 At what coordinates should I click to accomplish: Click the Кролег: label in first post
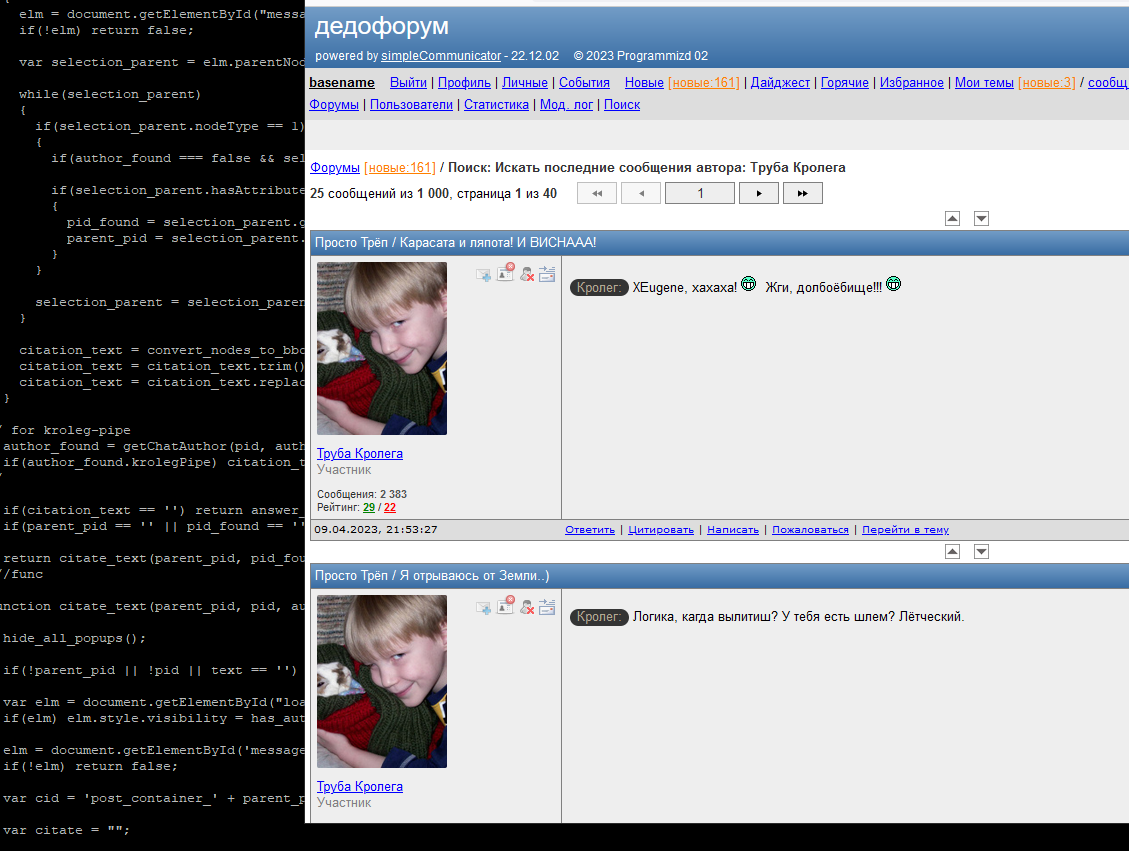(599, 287)
